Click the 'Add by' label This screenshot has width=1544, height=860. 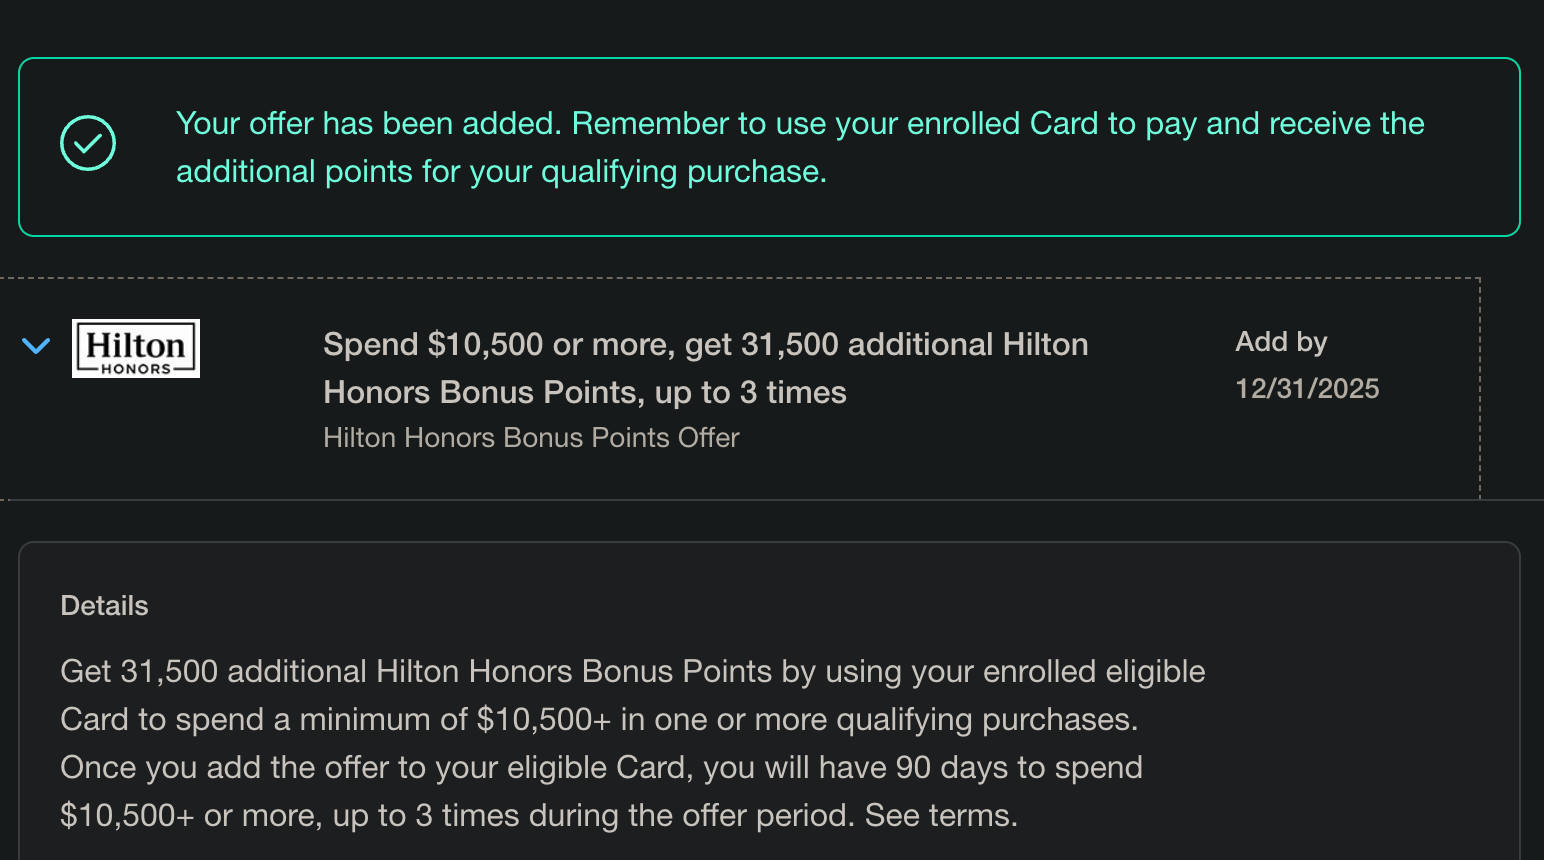point(1281,342)
